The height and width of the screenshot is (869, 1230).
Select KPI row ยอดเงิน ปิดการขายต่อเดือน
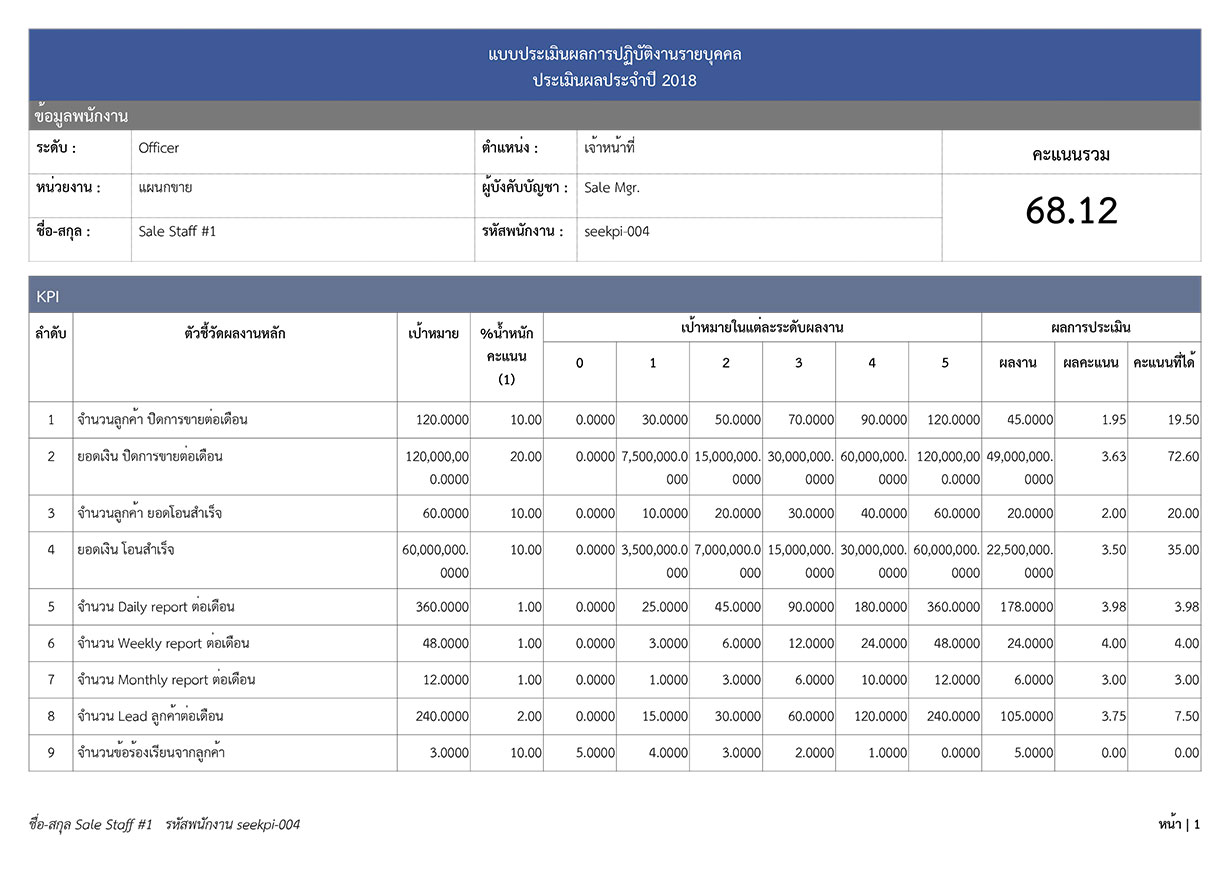tap(615, 467)
